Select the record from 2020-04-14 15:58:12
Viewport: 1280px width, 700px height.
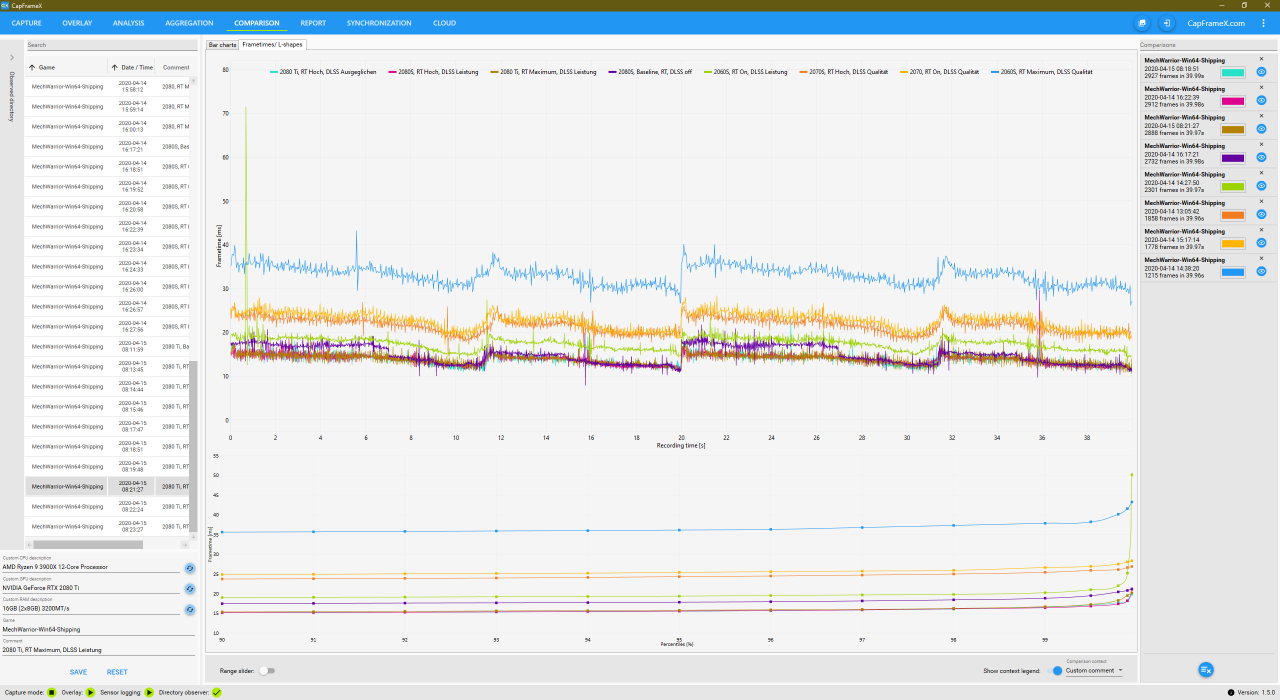tap(108, 86)
